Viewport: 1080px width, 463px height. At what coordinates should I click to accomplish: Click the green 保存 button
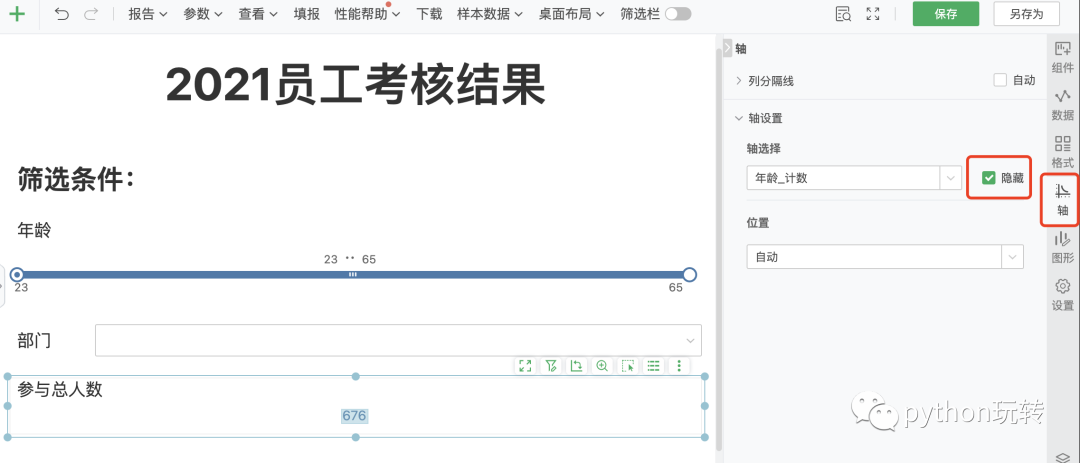tap(946, 14)
